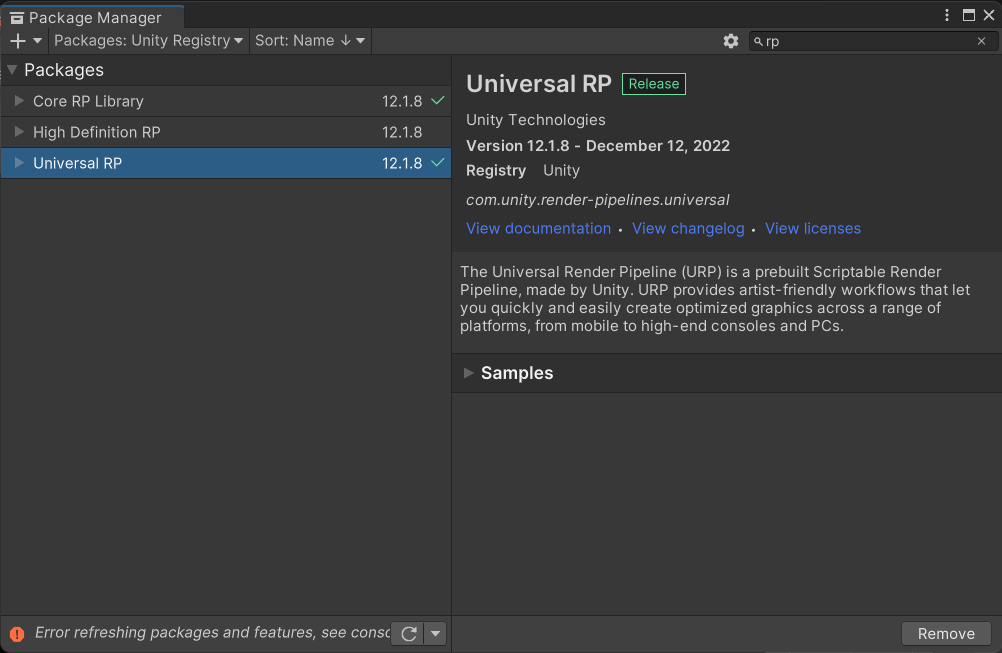Expand the Universal RP row arrow

[x=19, y=163]
